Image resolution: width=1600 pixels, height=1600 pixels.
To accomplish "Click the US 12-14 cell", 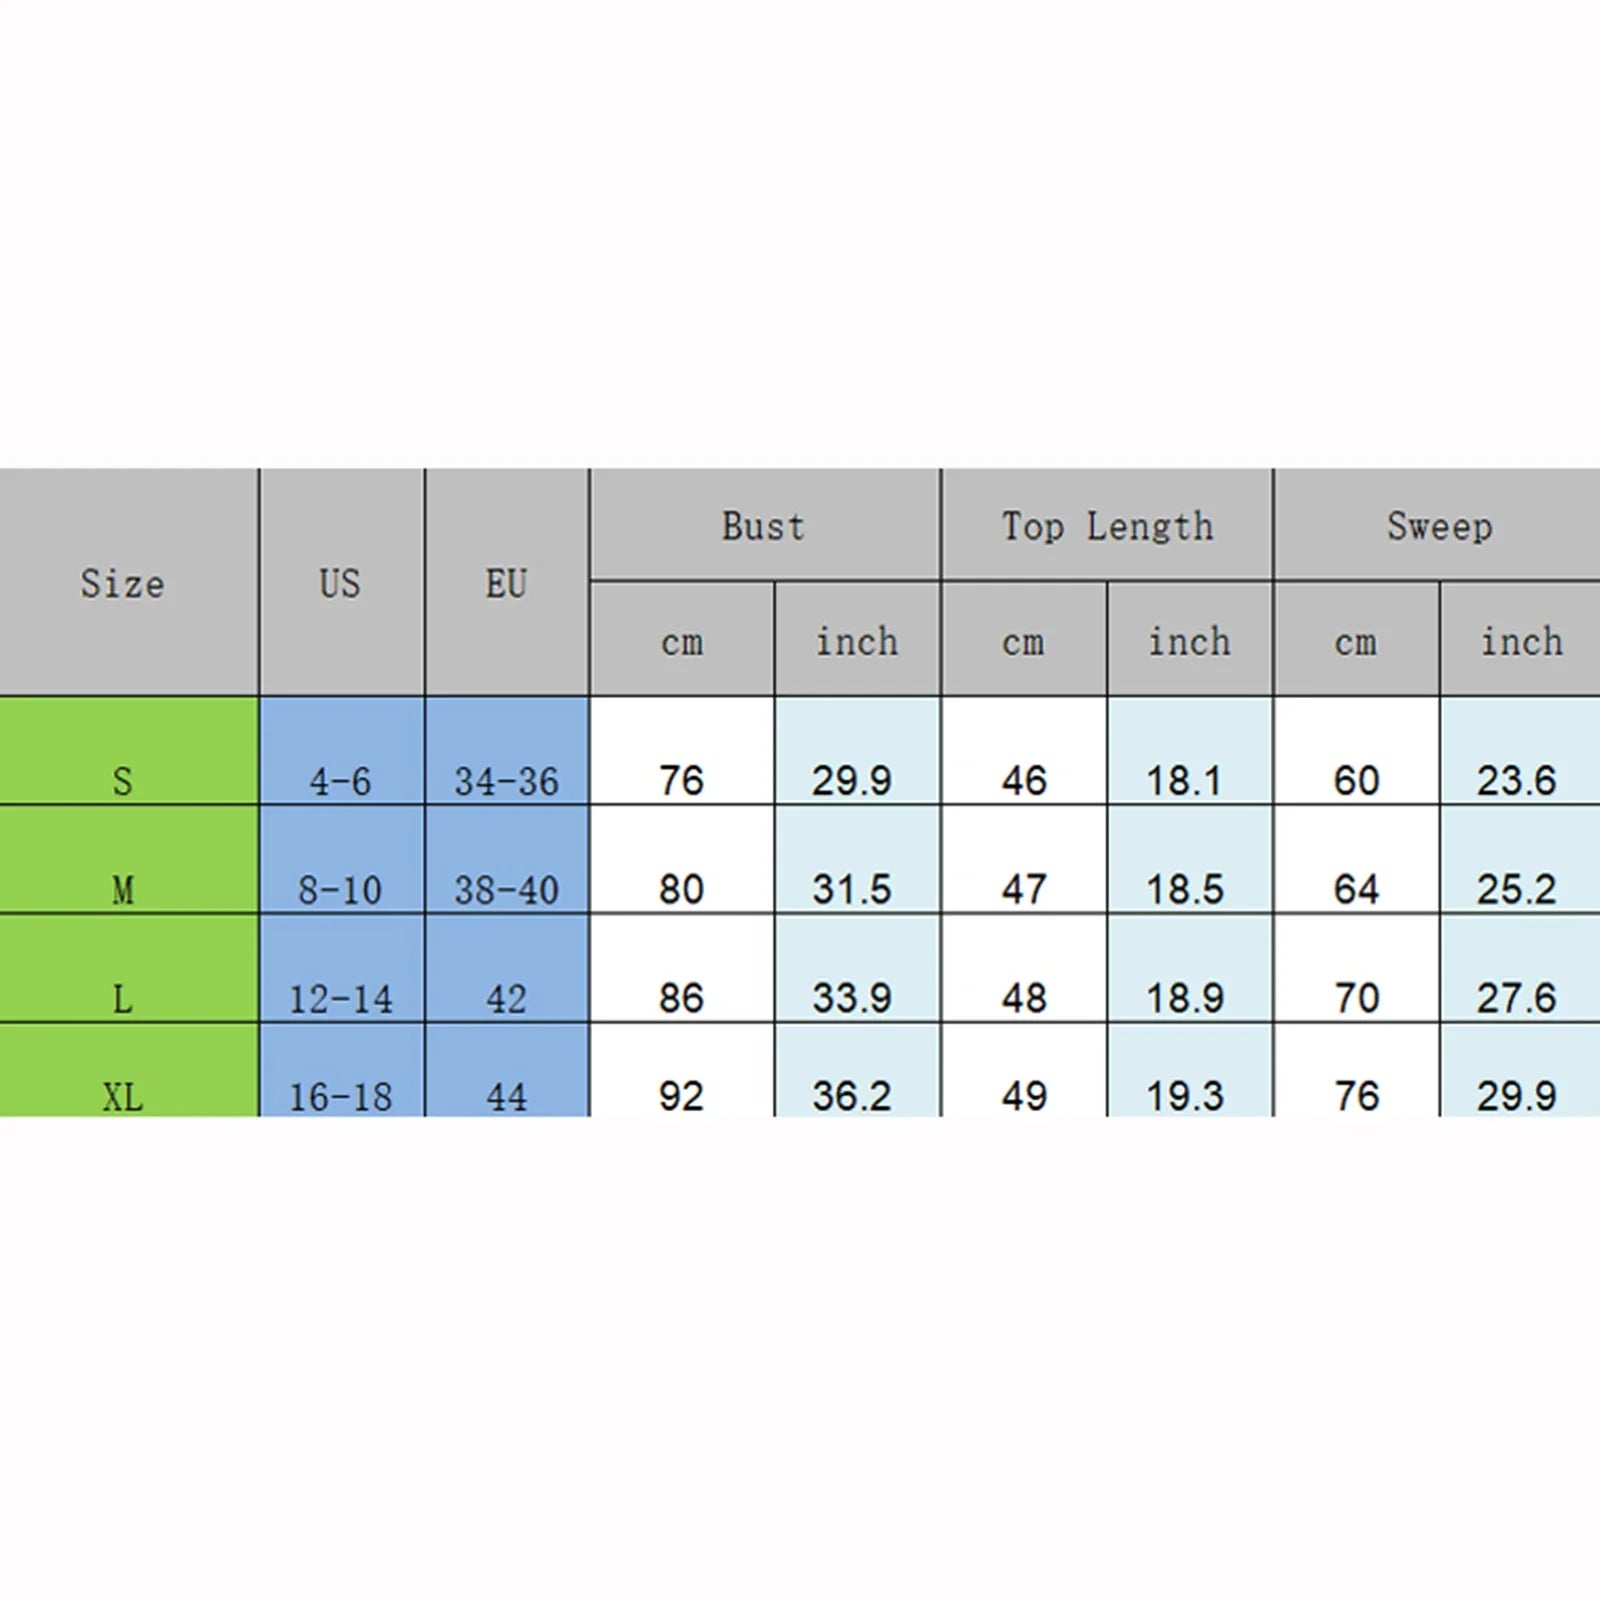I will coord(342,968).
